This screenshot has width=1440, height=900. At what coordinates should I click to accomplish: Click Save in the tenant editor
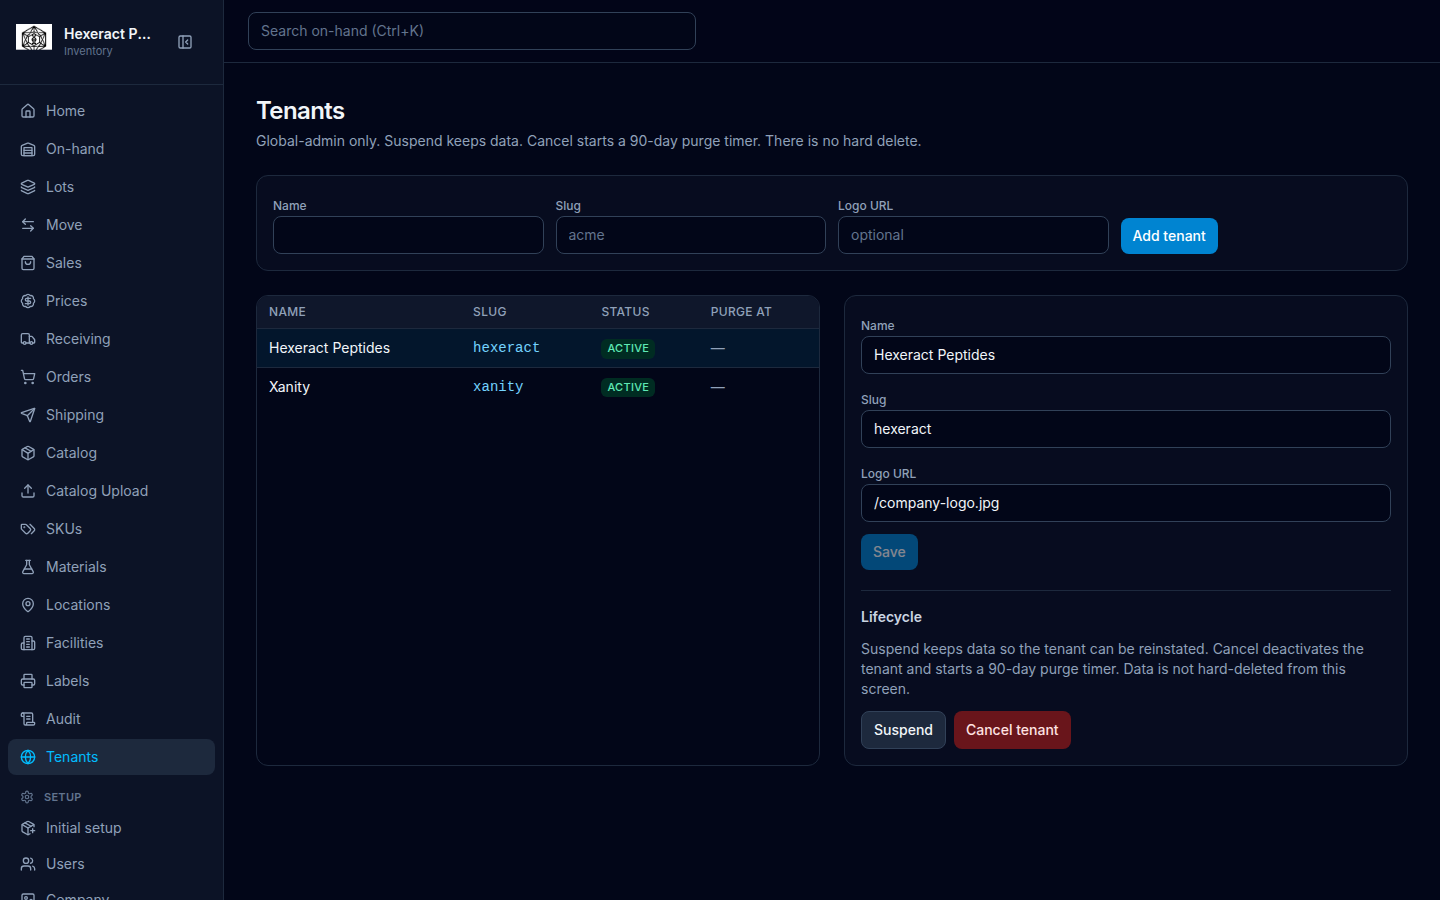coord(889,552)
